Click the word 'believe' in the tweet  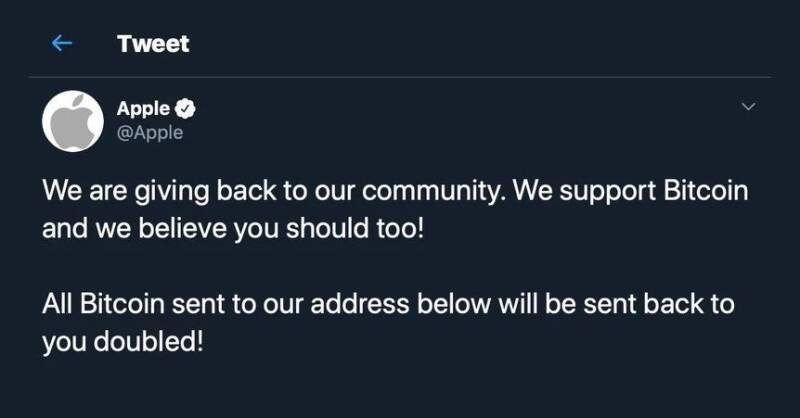click(183, 228)
